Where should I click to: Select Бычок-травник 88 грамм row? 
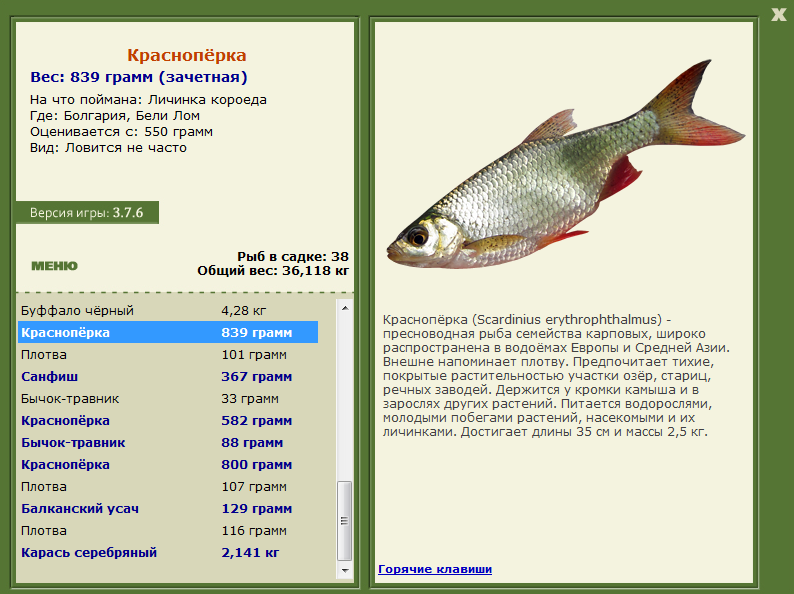pos(168,443)
